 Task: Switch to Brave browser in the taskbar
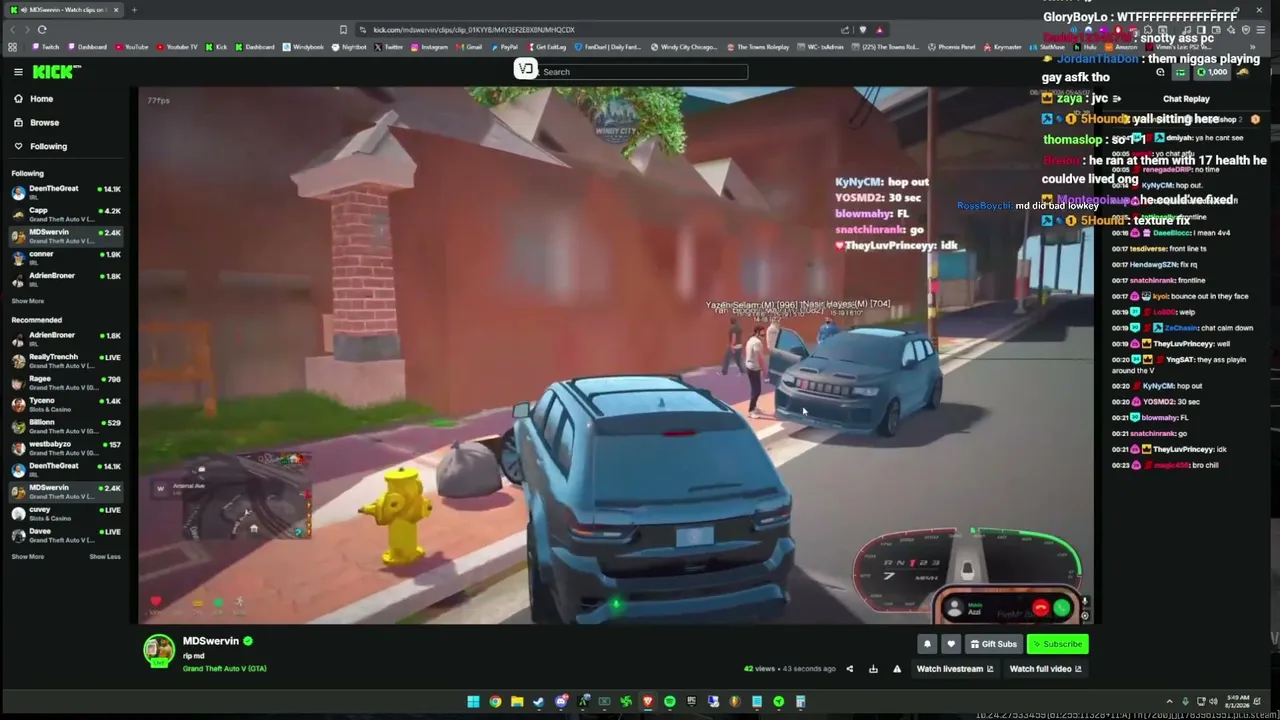648,702
